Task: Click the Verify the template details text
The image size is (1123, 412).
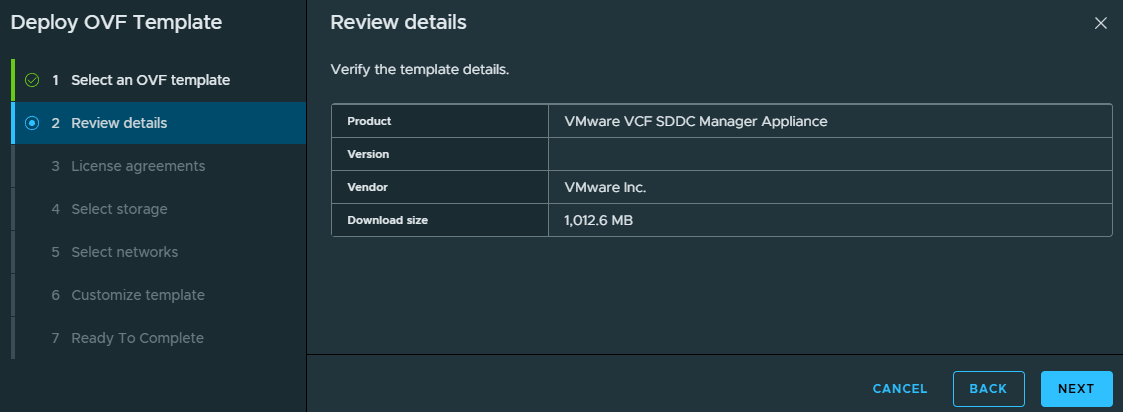Action: [420, 70]
